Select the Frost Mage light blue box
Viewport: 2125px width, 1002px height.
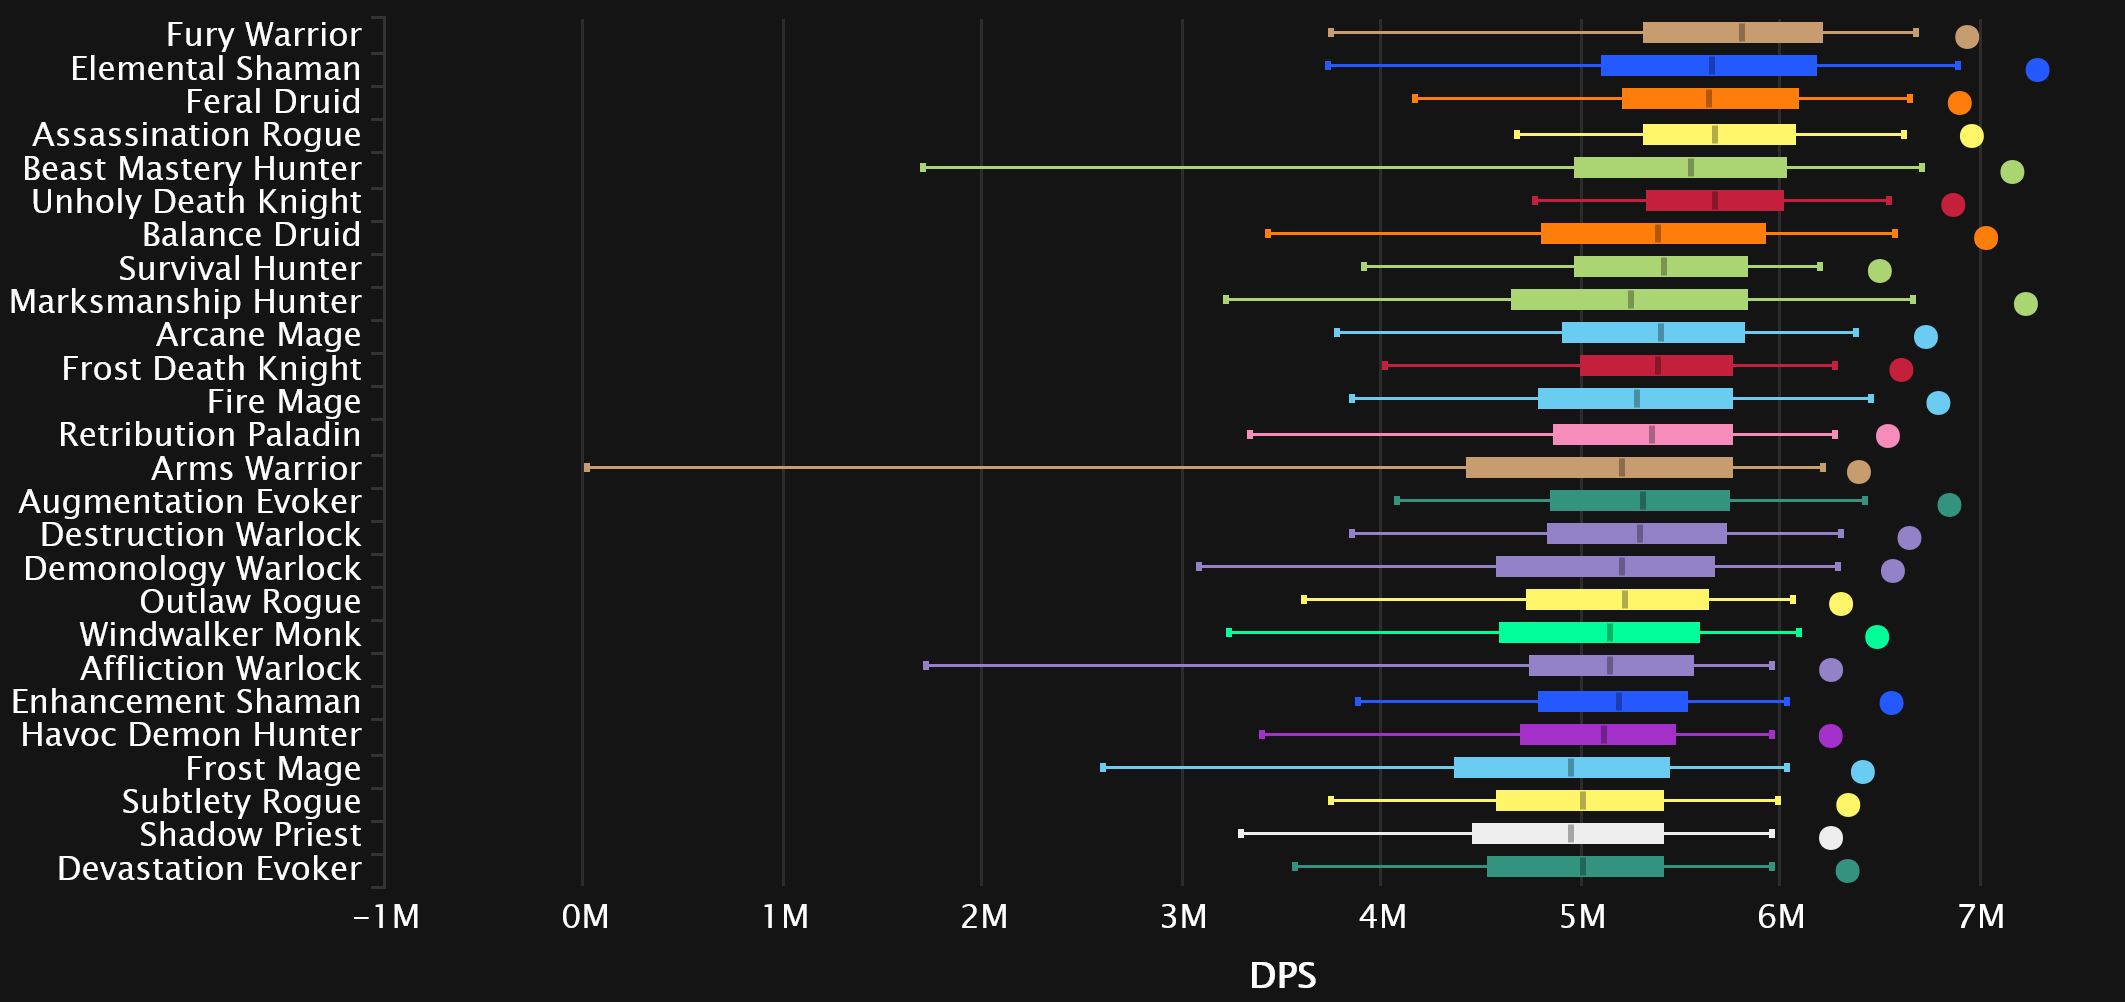(x=1561, y=768)
